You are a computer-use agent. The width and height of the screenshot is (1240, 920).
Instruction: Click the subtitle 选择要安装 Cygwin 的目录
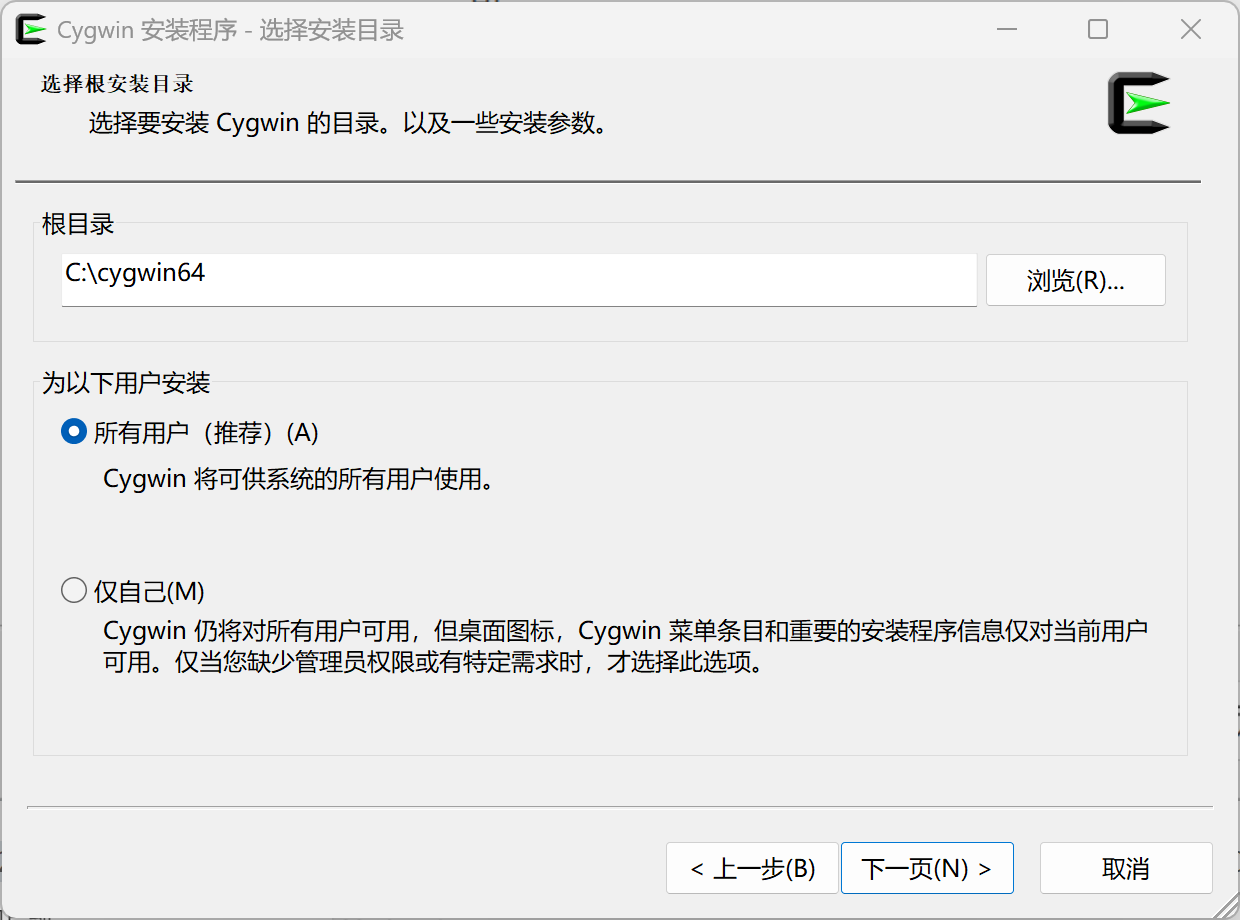[347, 125]
